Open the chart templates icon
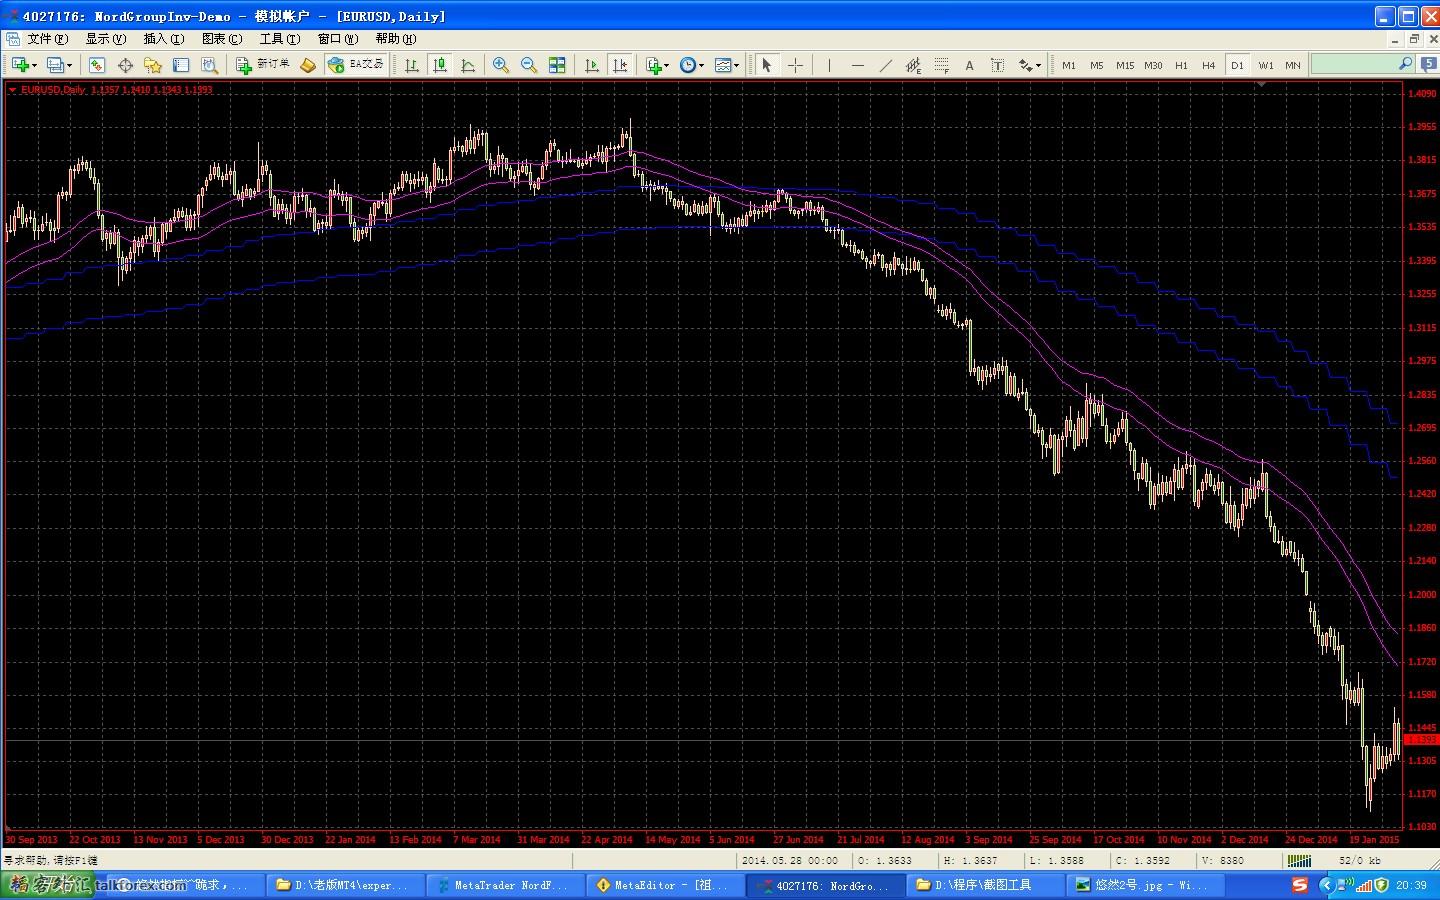 click(x=722, y=65)
